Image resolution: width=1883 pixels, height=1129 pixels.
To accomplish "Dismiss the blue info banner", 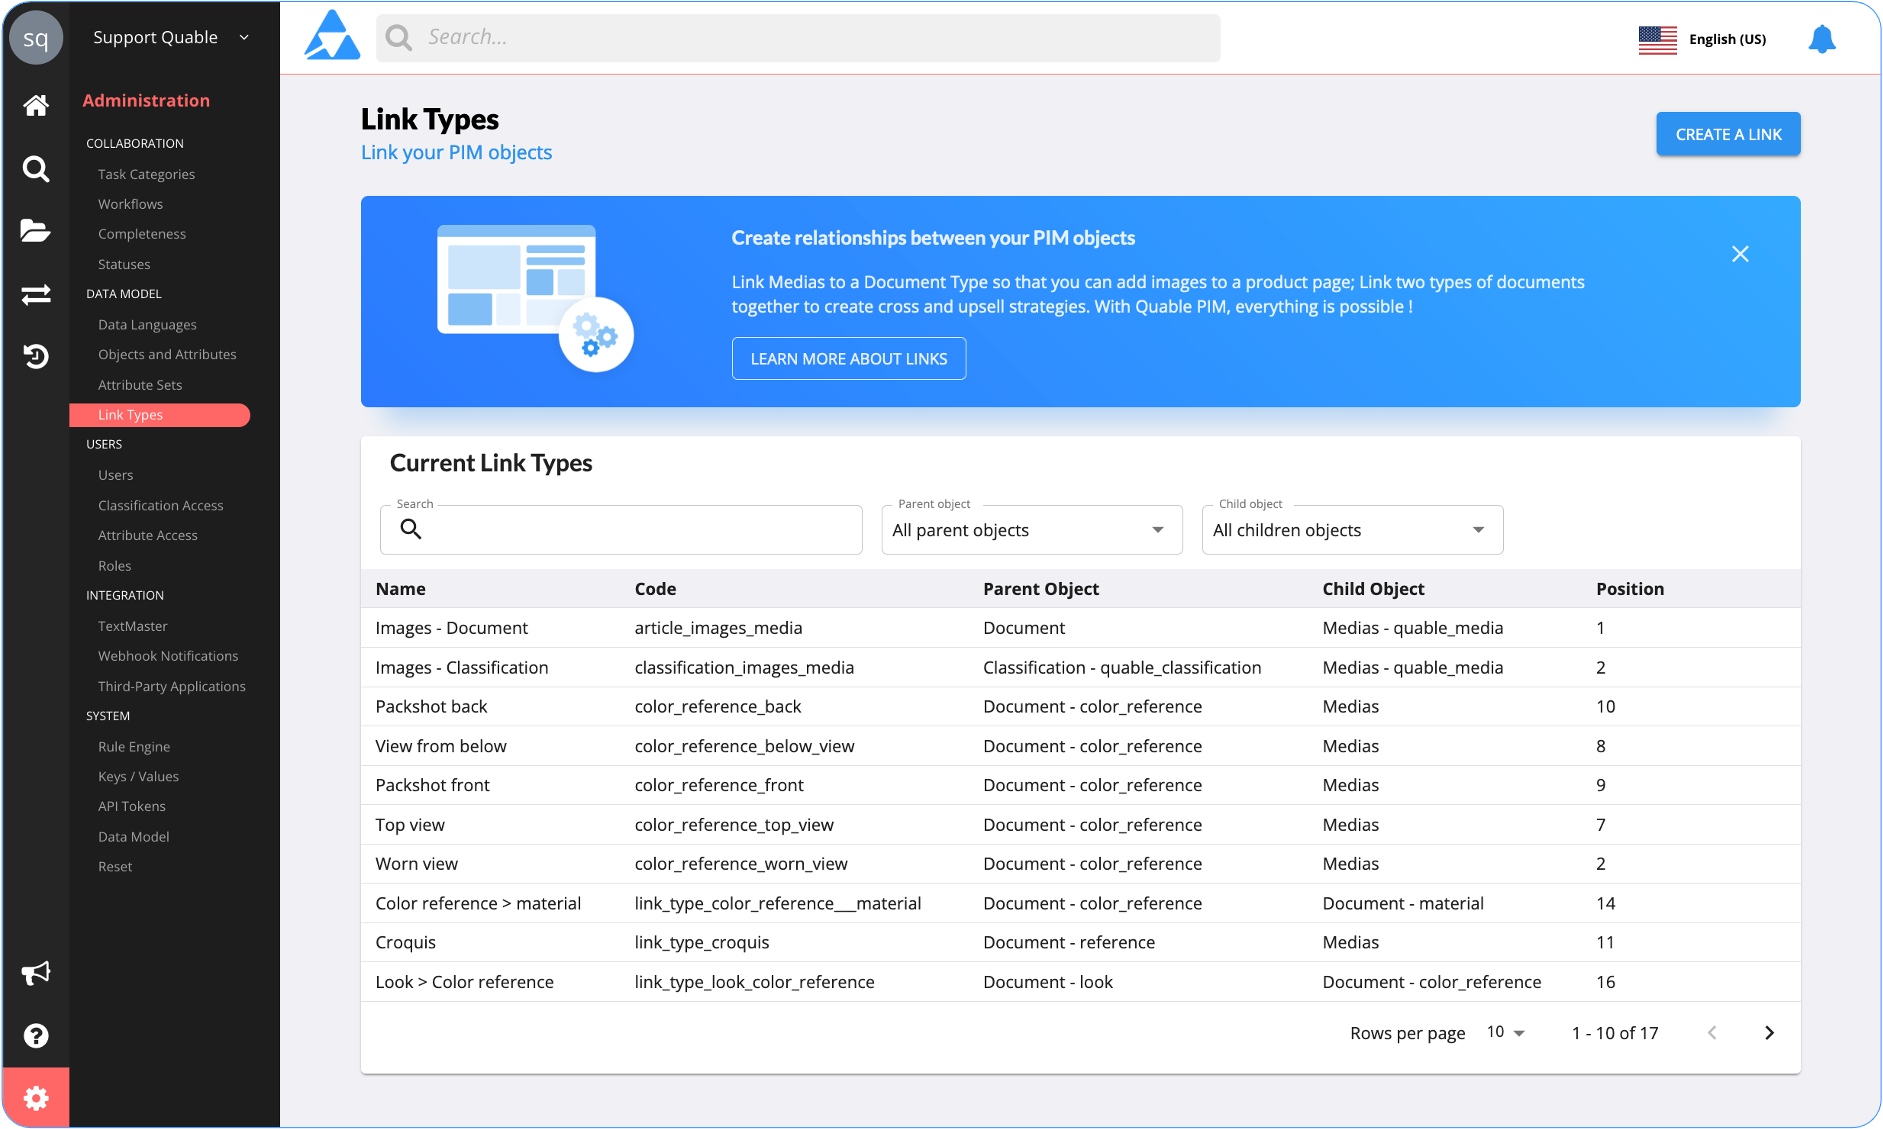I will (x=1740, y=254).
